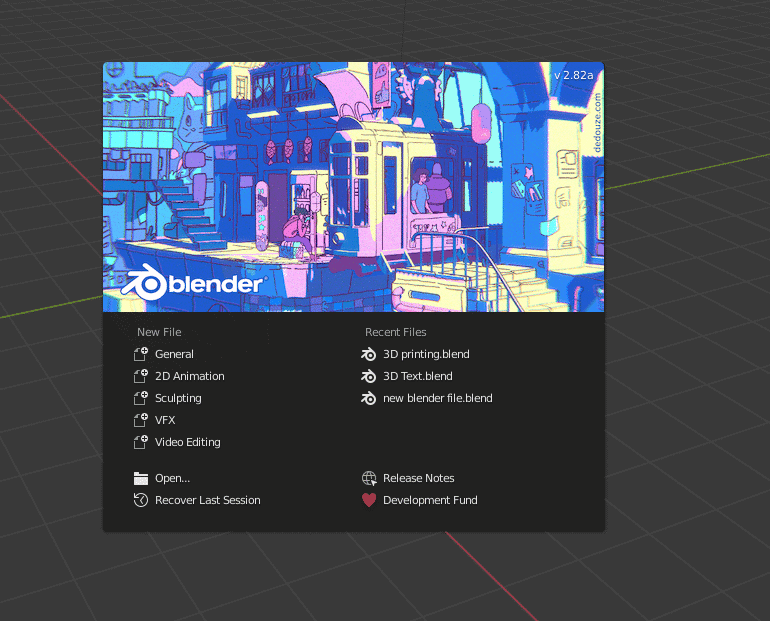Open recent file 3D Text.blend
Image resolution: width=770 pixels, height=621 pixels.
[x=418, y=376]
